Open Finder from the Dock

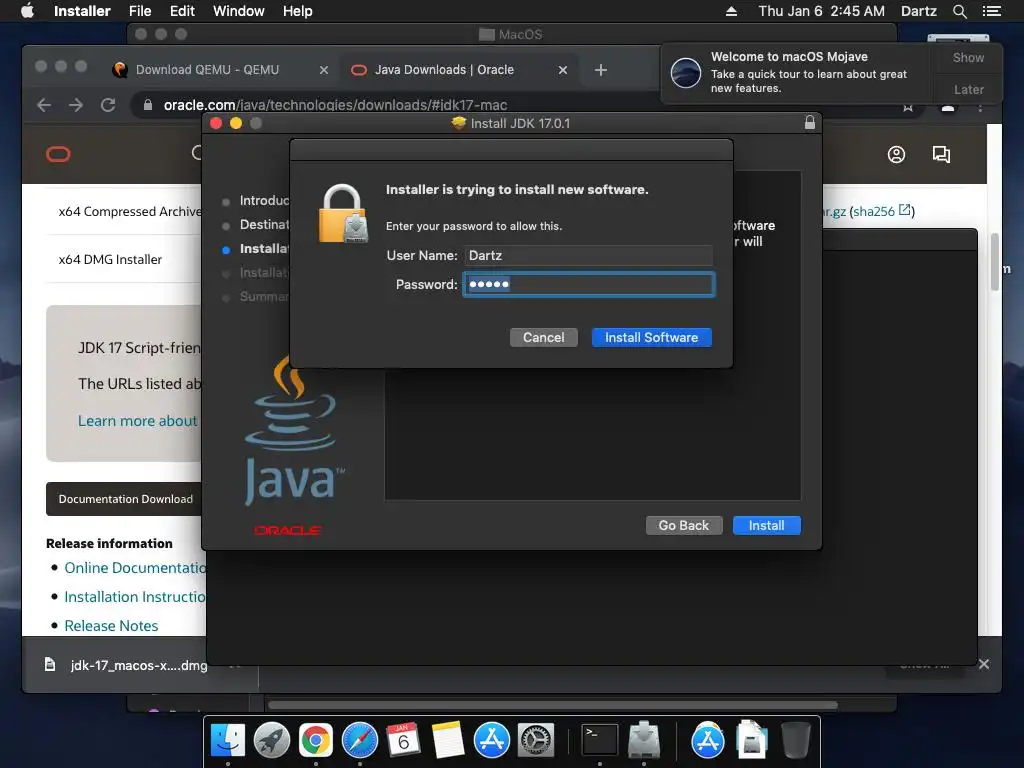(x=227, y=741)
